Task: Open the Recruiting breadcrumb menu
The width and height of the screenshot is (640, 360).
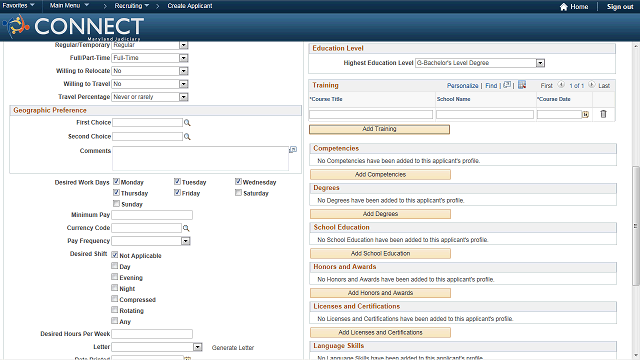Action: tap(131, 6)
